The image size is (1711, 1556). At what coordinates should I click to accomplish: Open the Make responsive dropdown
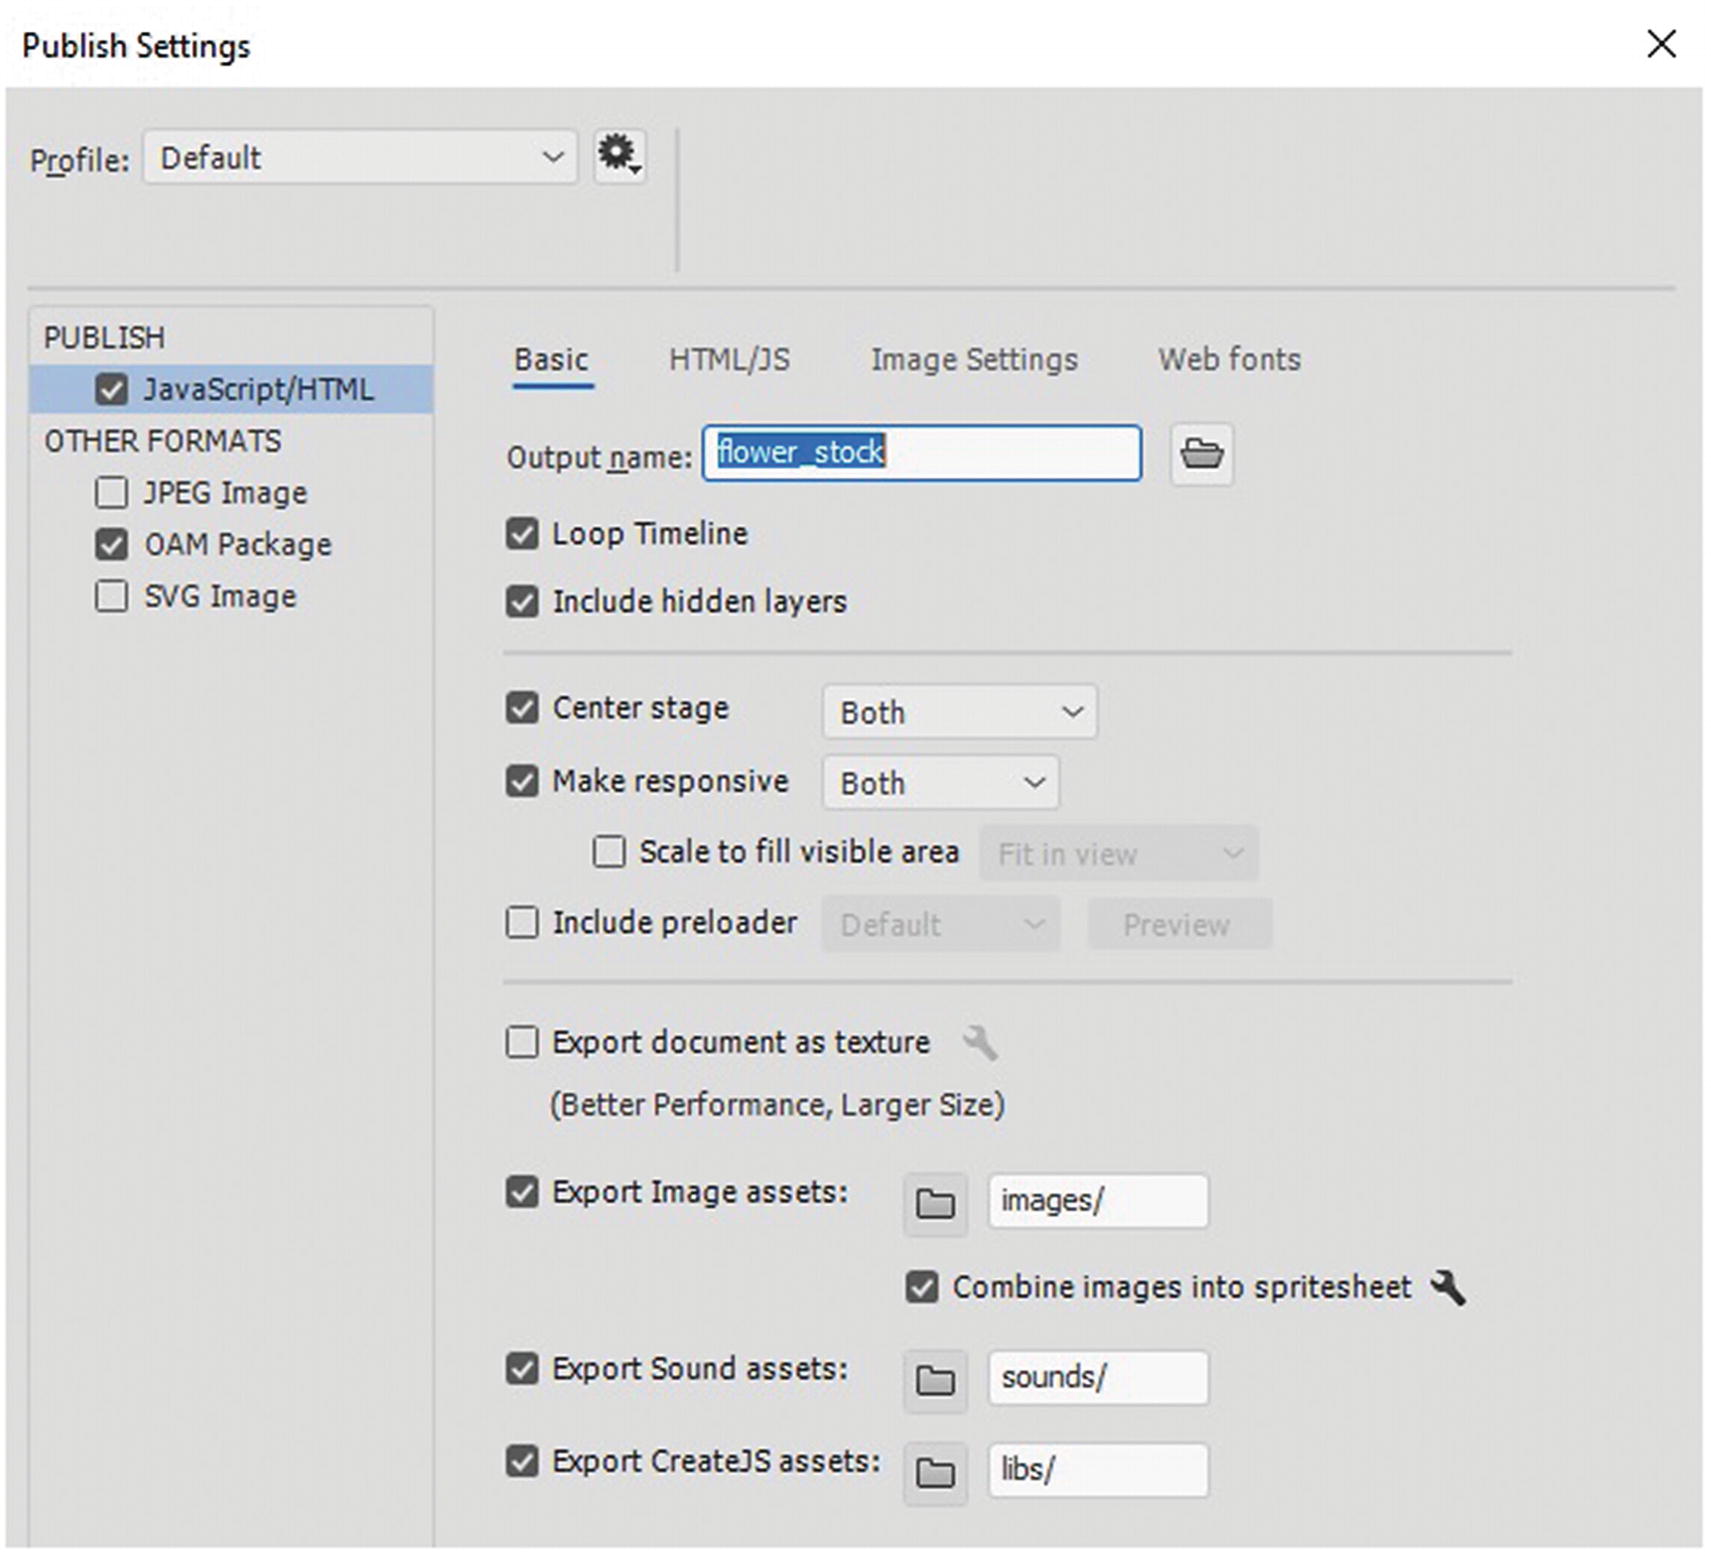940,783
